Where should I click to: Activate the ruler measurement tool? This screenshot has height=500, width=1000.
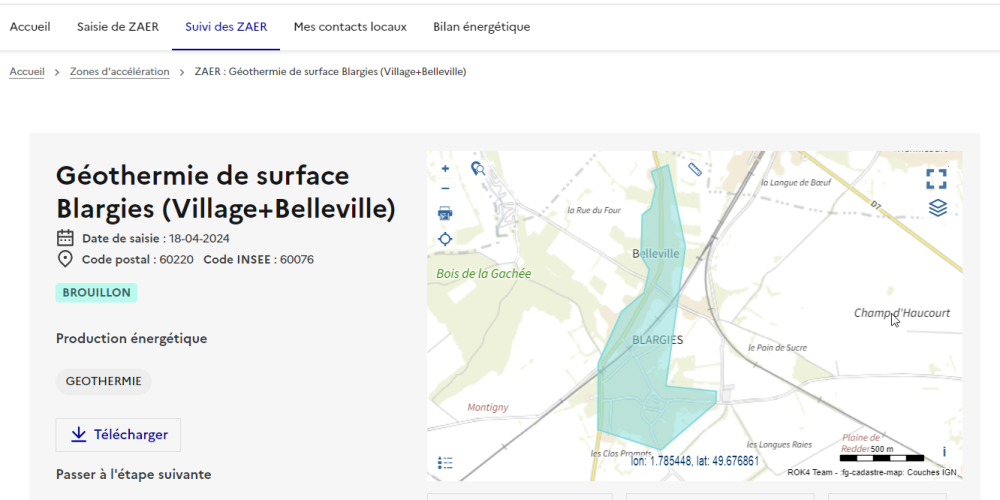pyautogui.click(x=696, y=169)
